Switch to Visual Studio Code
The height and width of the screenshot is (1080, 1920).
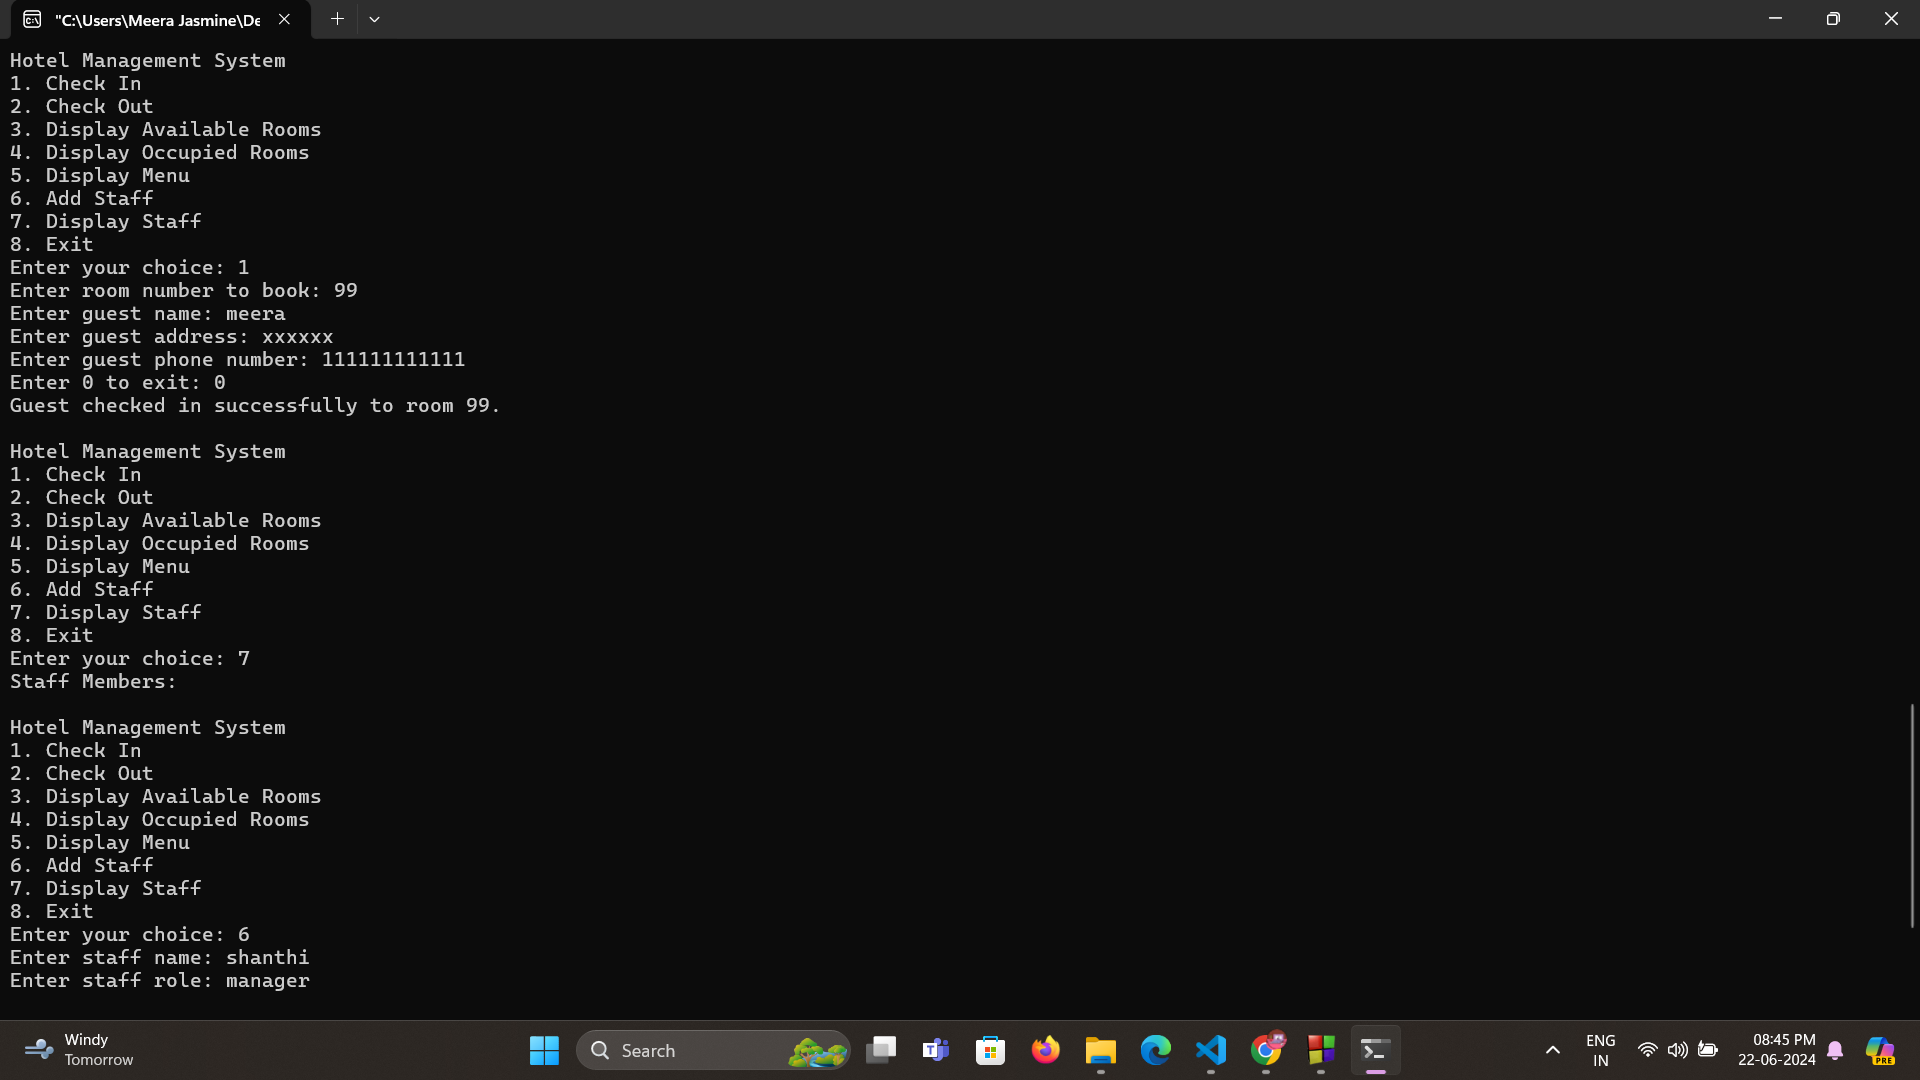pyautogui.click(x=1211, y=1050)
